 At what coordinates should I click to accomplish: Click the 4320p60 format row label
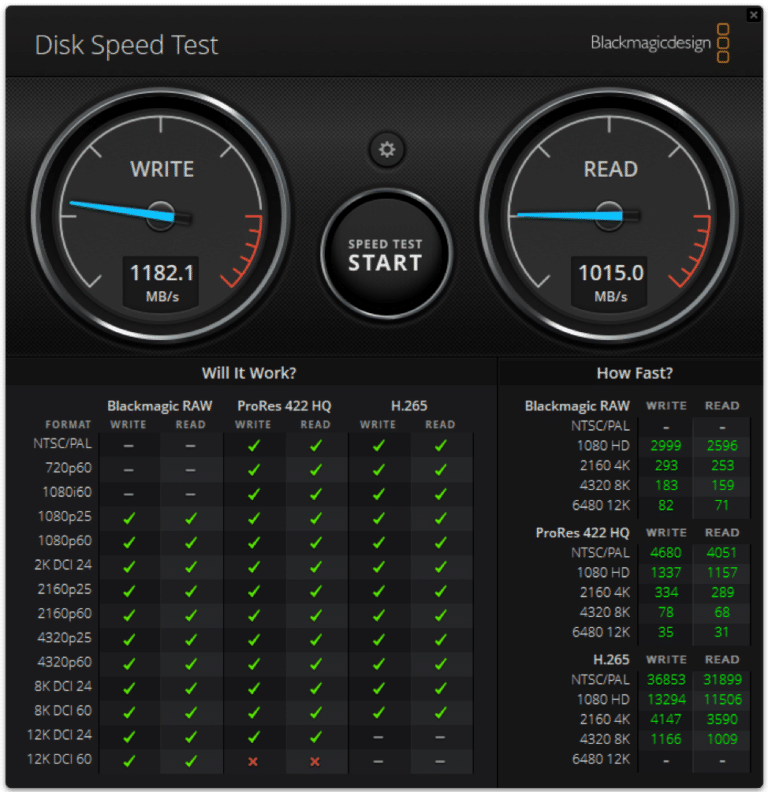click(x=65, y=662)
